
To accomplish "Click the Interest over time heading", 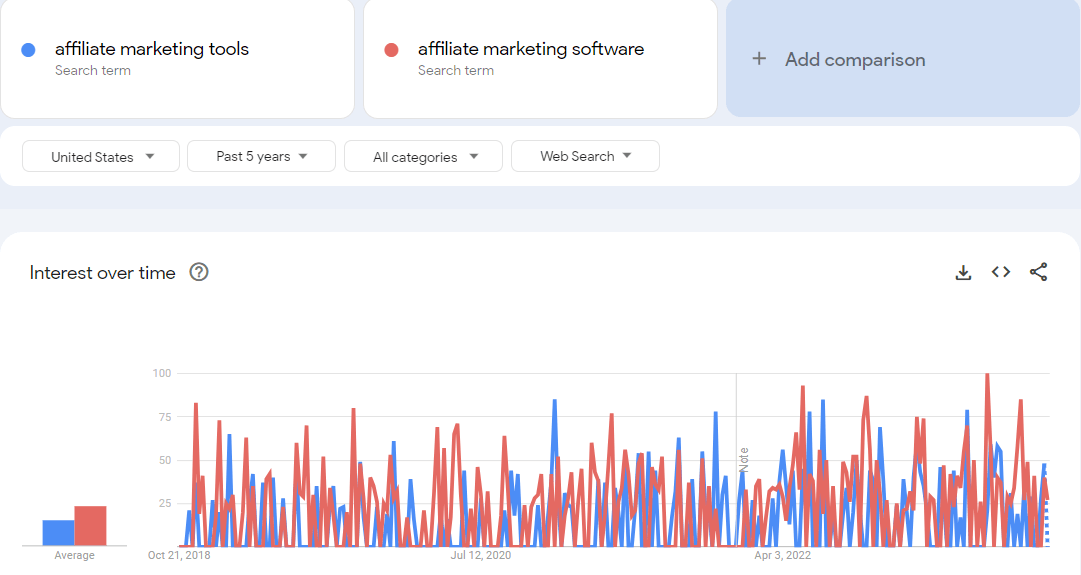I will click(x=102, y=273).
